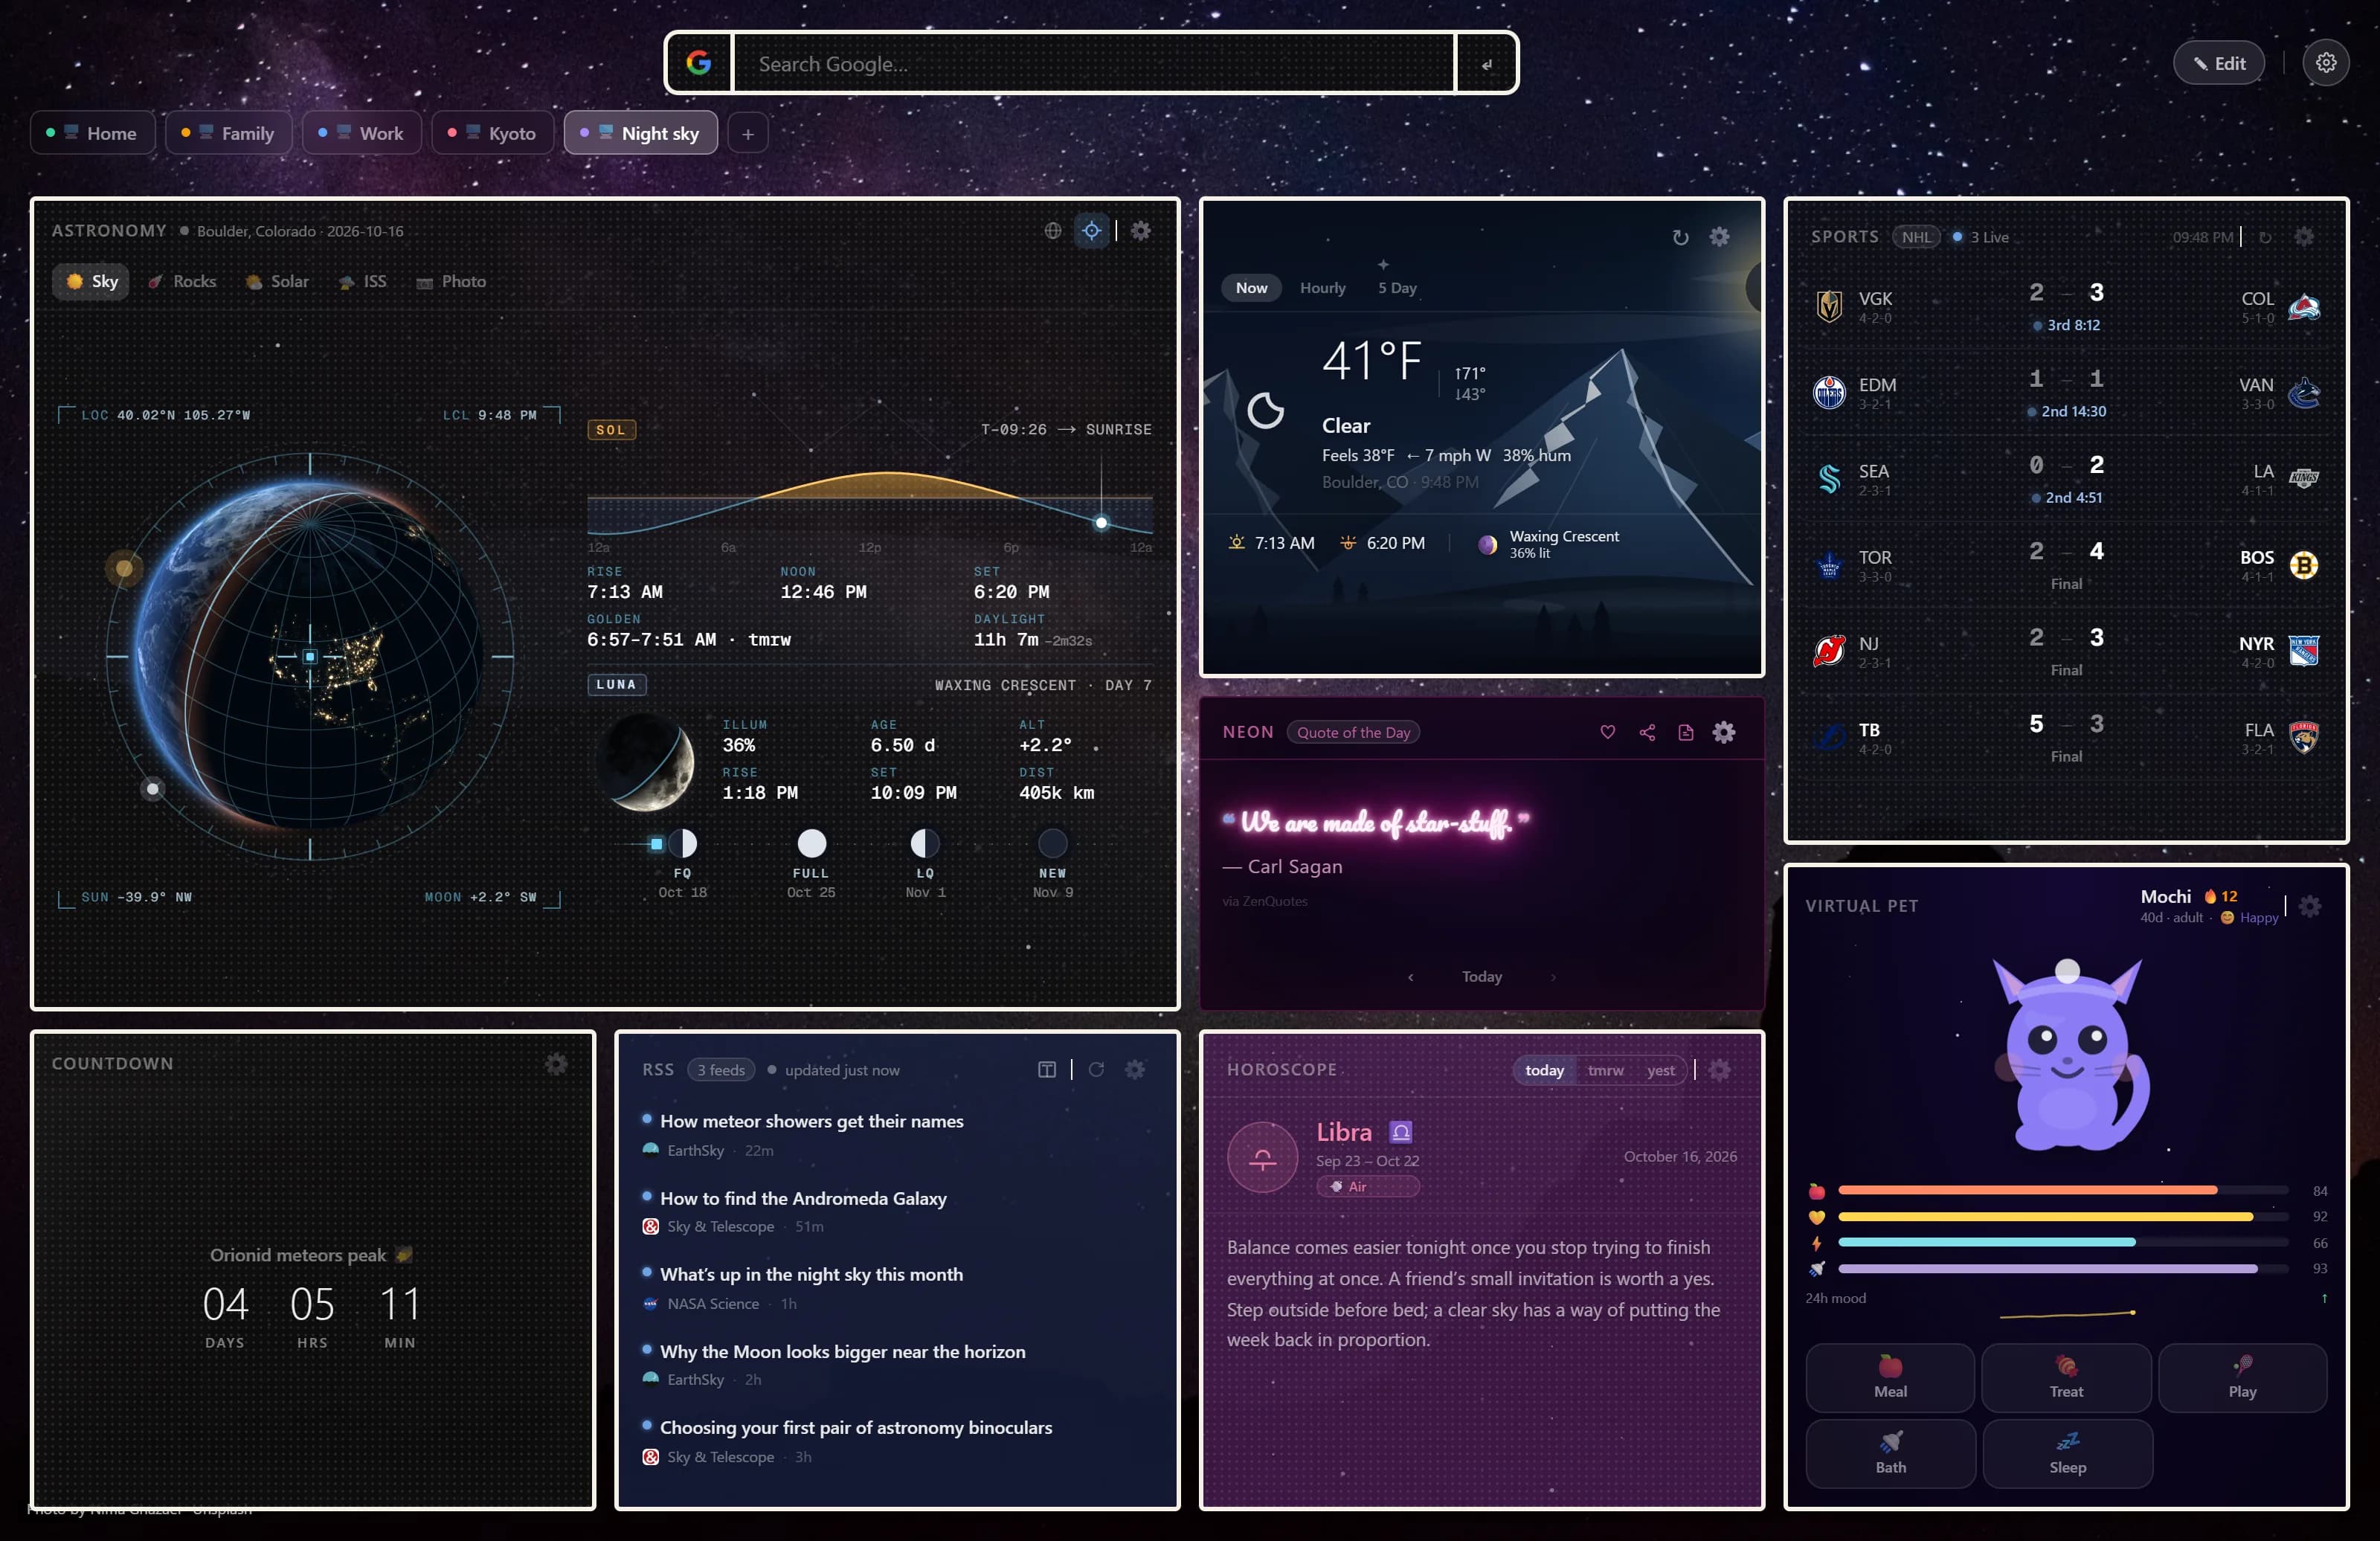Image resolution: width=2380 pixels, height=1541 pixels.
Task: Show the Hourly weather forecast
Action: click(1322, 288)
